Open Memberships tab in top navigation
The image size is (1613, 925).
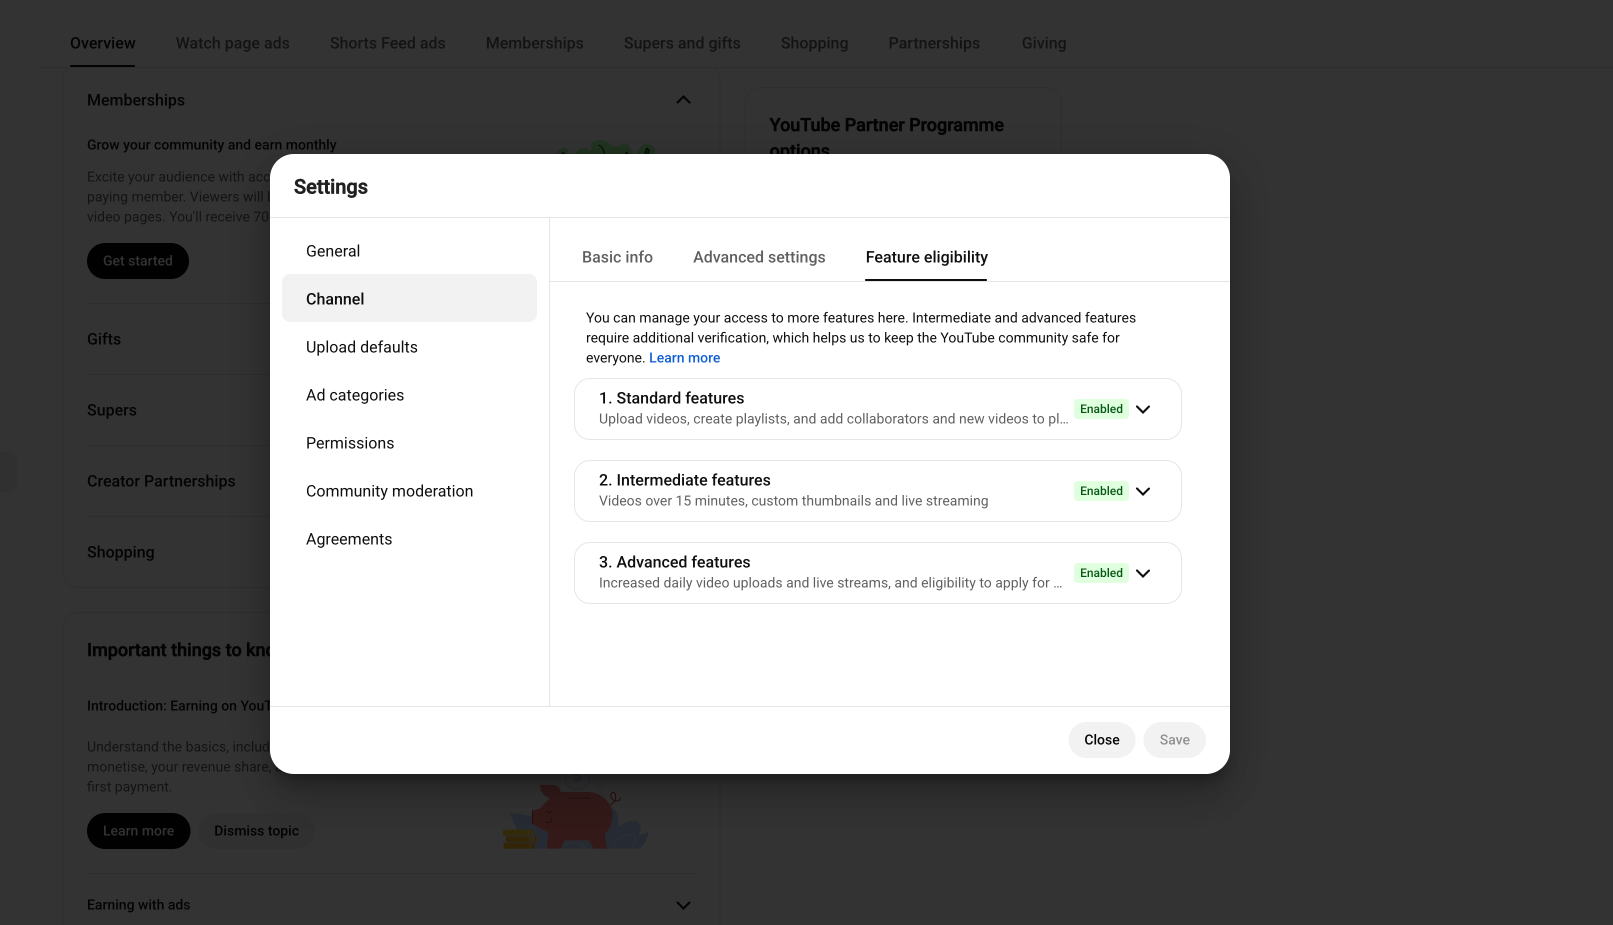click(x=535, y=43)
